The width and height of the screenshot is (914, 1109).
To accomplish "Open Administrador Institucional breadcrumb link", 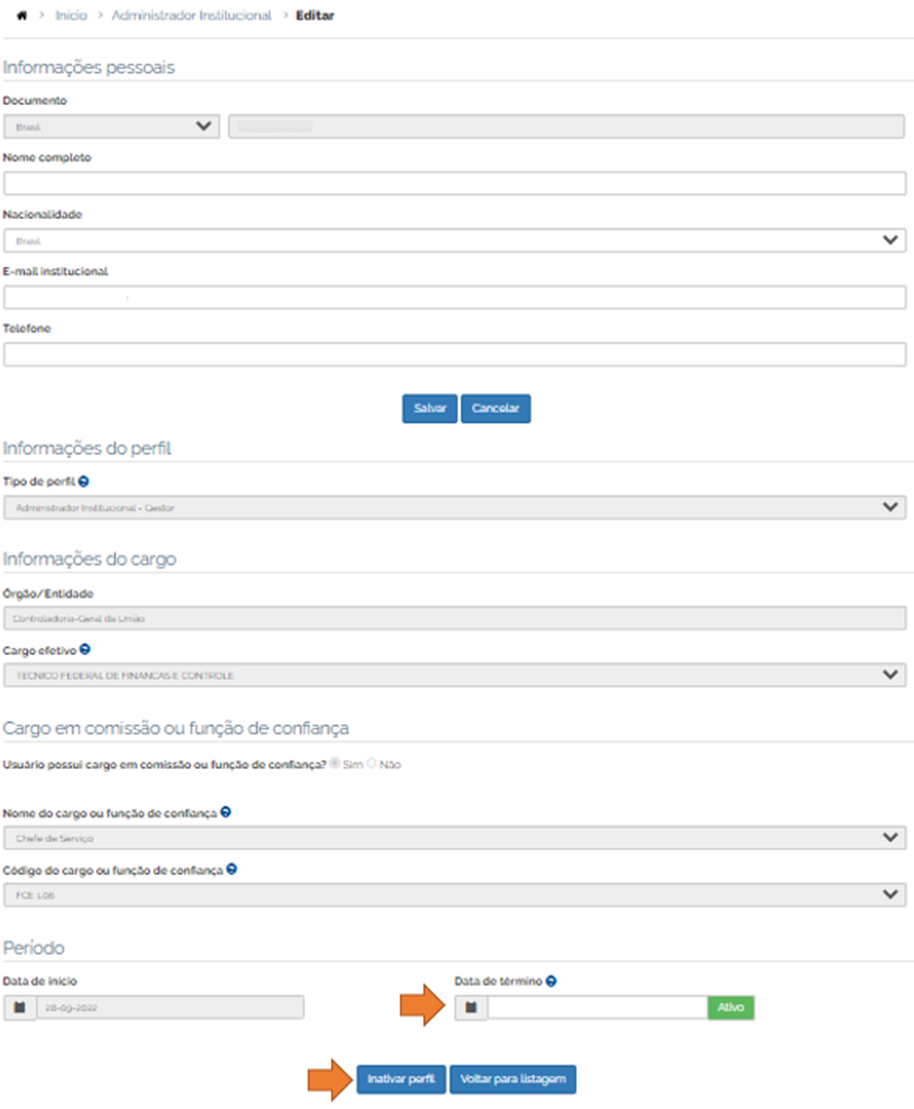I will pos(191,17).
